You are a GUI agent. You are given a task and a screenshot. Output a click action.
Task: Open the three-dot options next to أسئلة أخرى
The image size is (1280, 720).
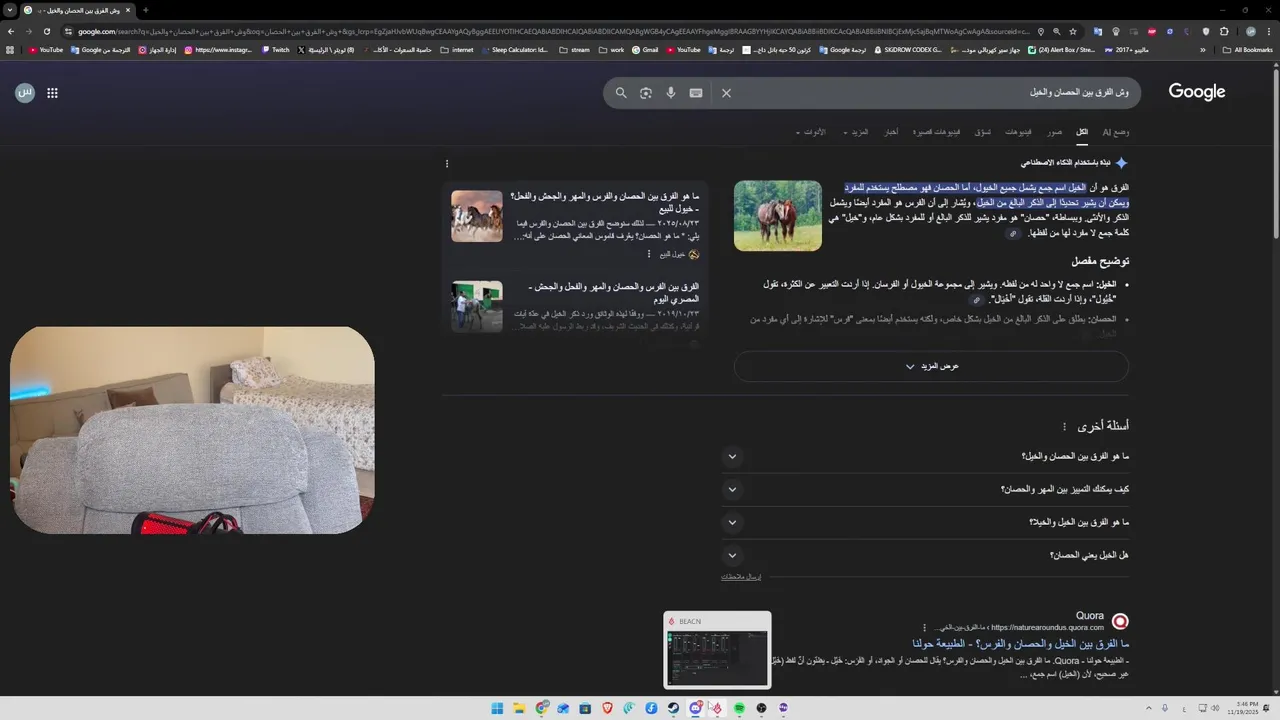point(1064,426)
